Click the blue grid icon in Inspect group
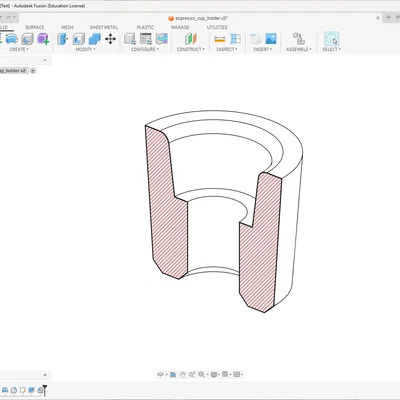The image size is (400, 400). (x=235, y=39)
